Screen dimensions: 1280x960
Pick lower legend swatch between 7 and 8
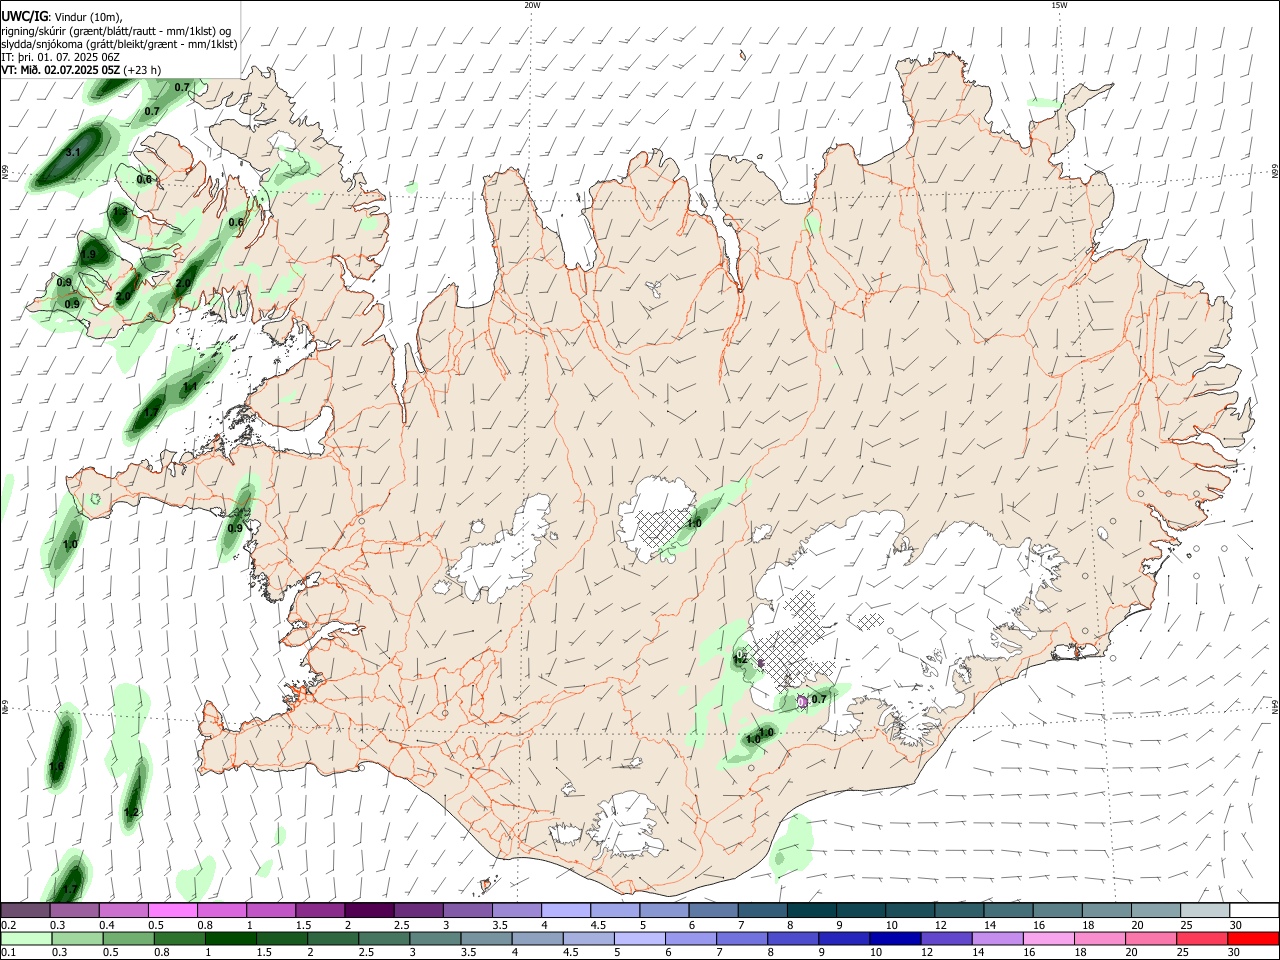click(744, 938)
